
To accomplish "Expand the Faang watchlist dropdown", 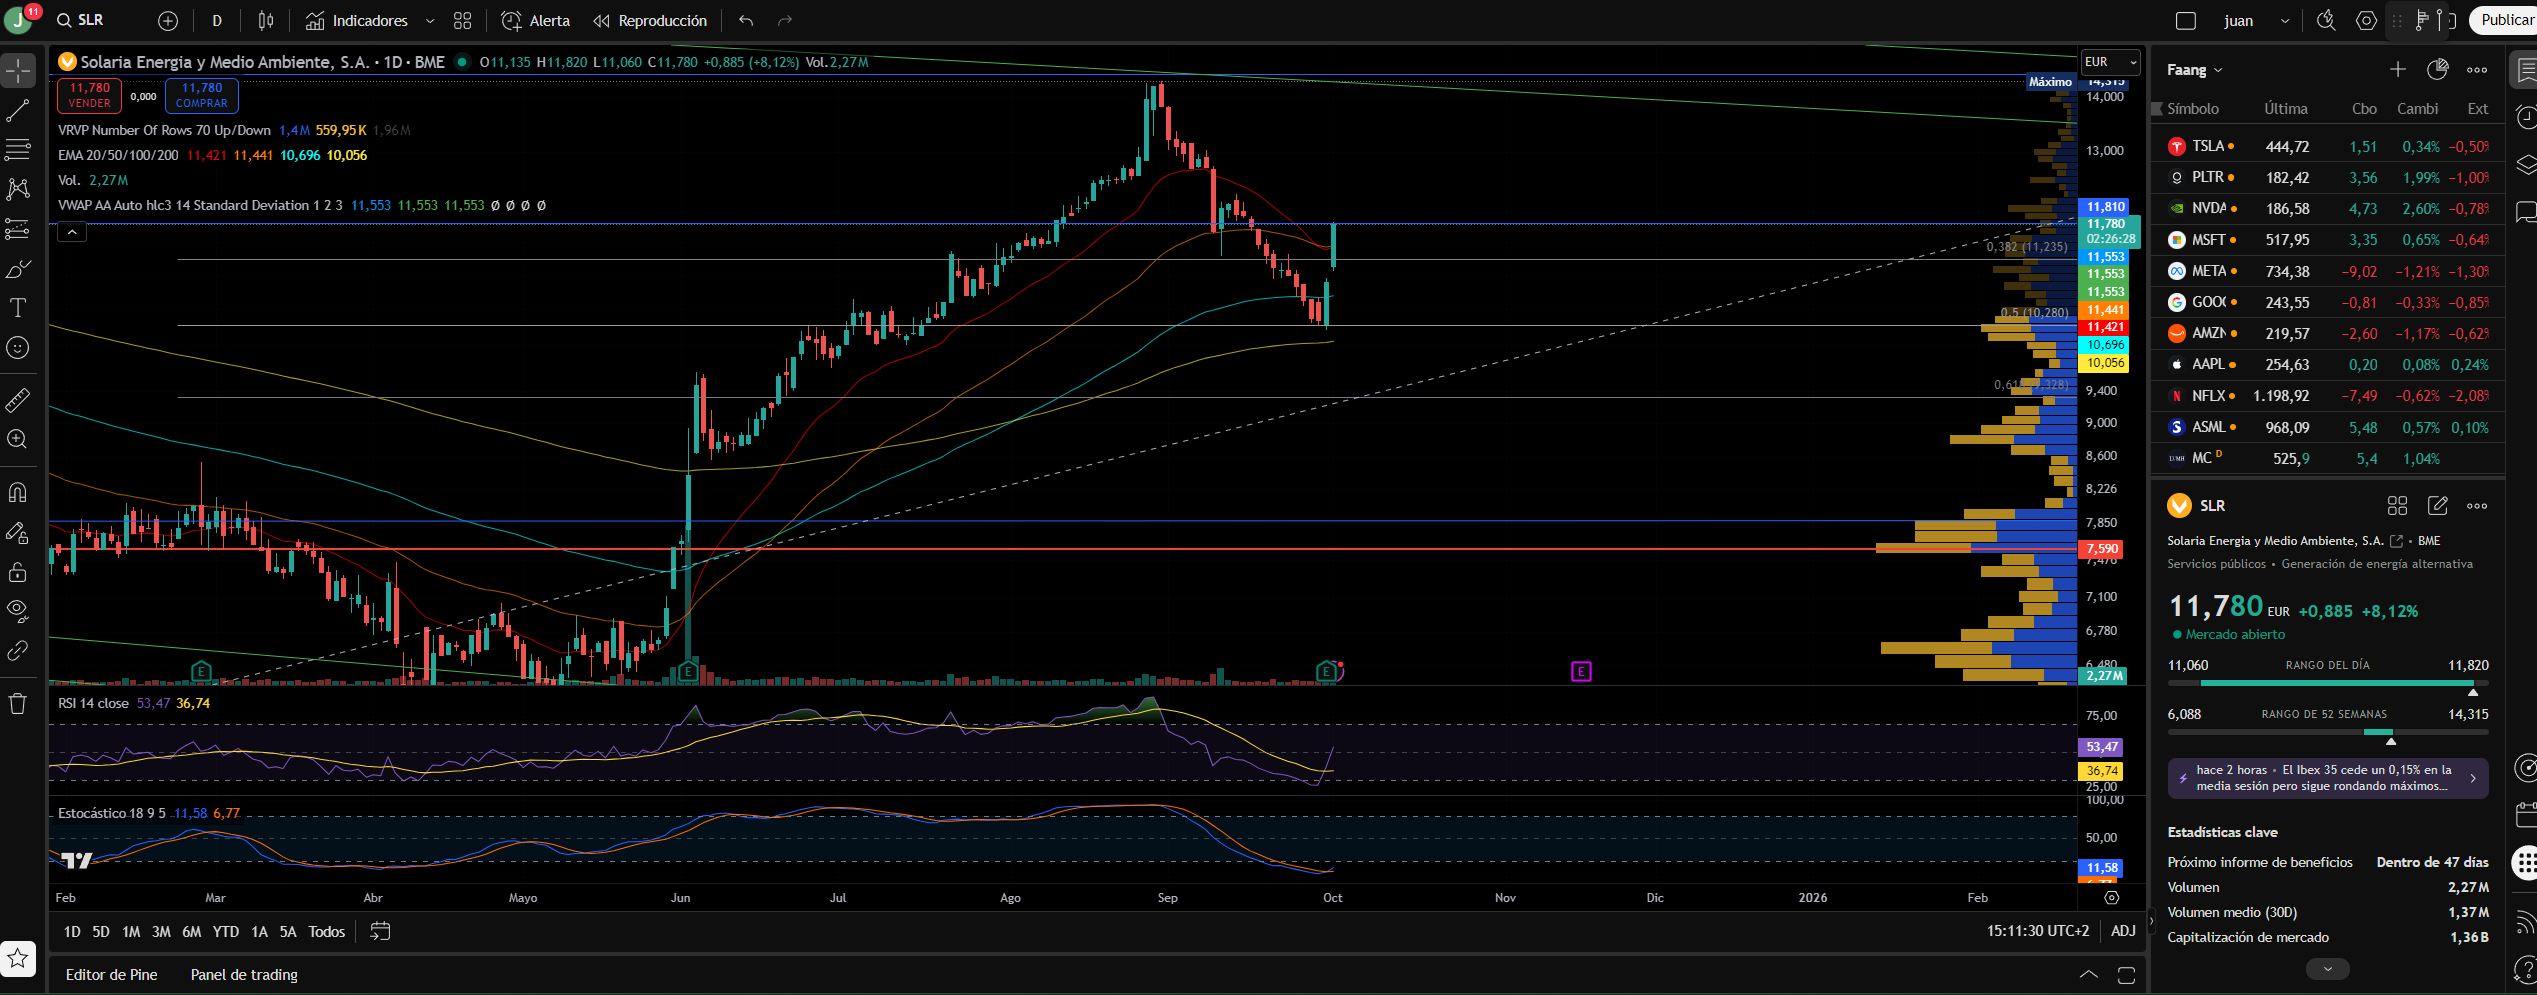I will (x=2195, y=70).
